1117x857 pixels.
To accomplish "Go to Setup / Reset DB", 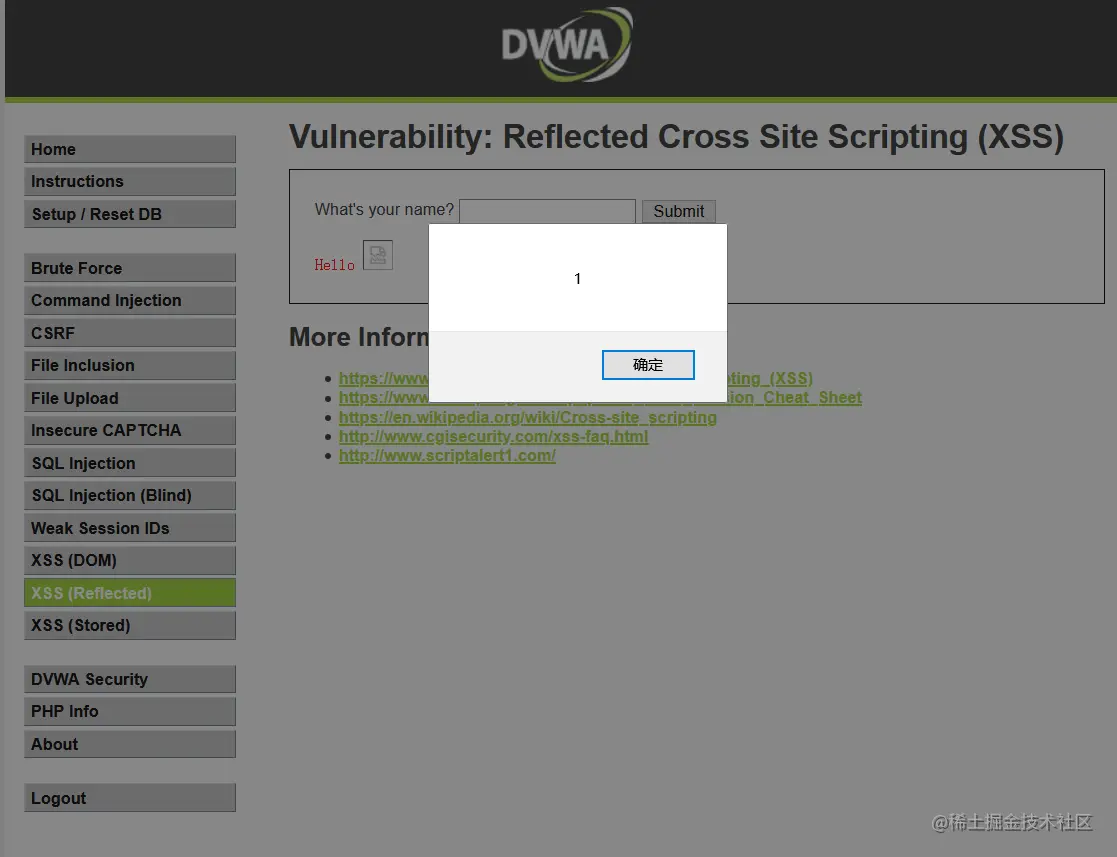I will tap(130, 214).
